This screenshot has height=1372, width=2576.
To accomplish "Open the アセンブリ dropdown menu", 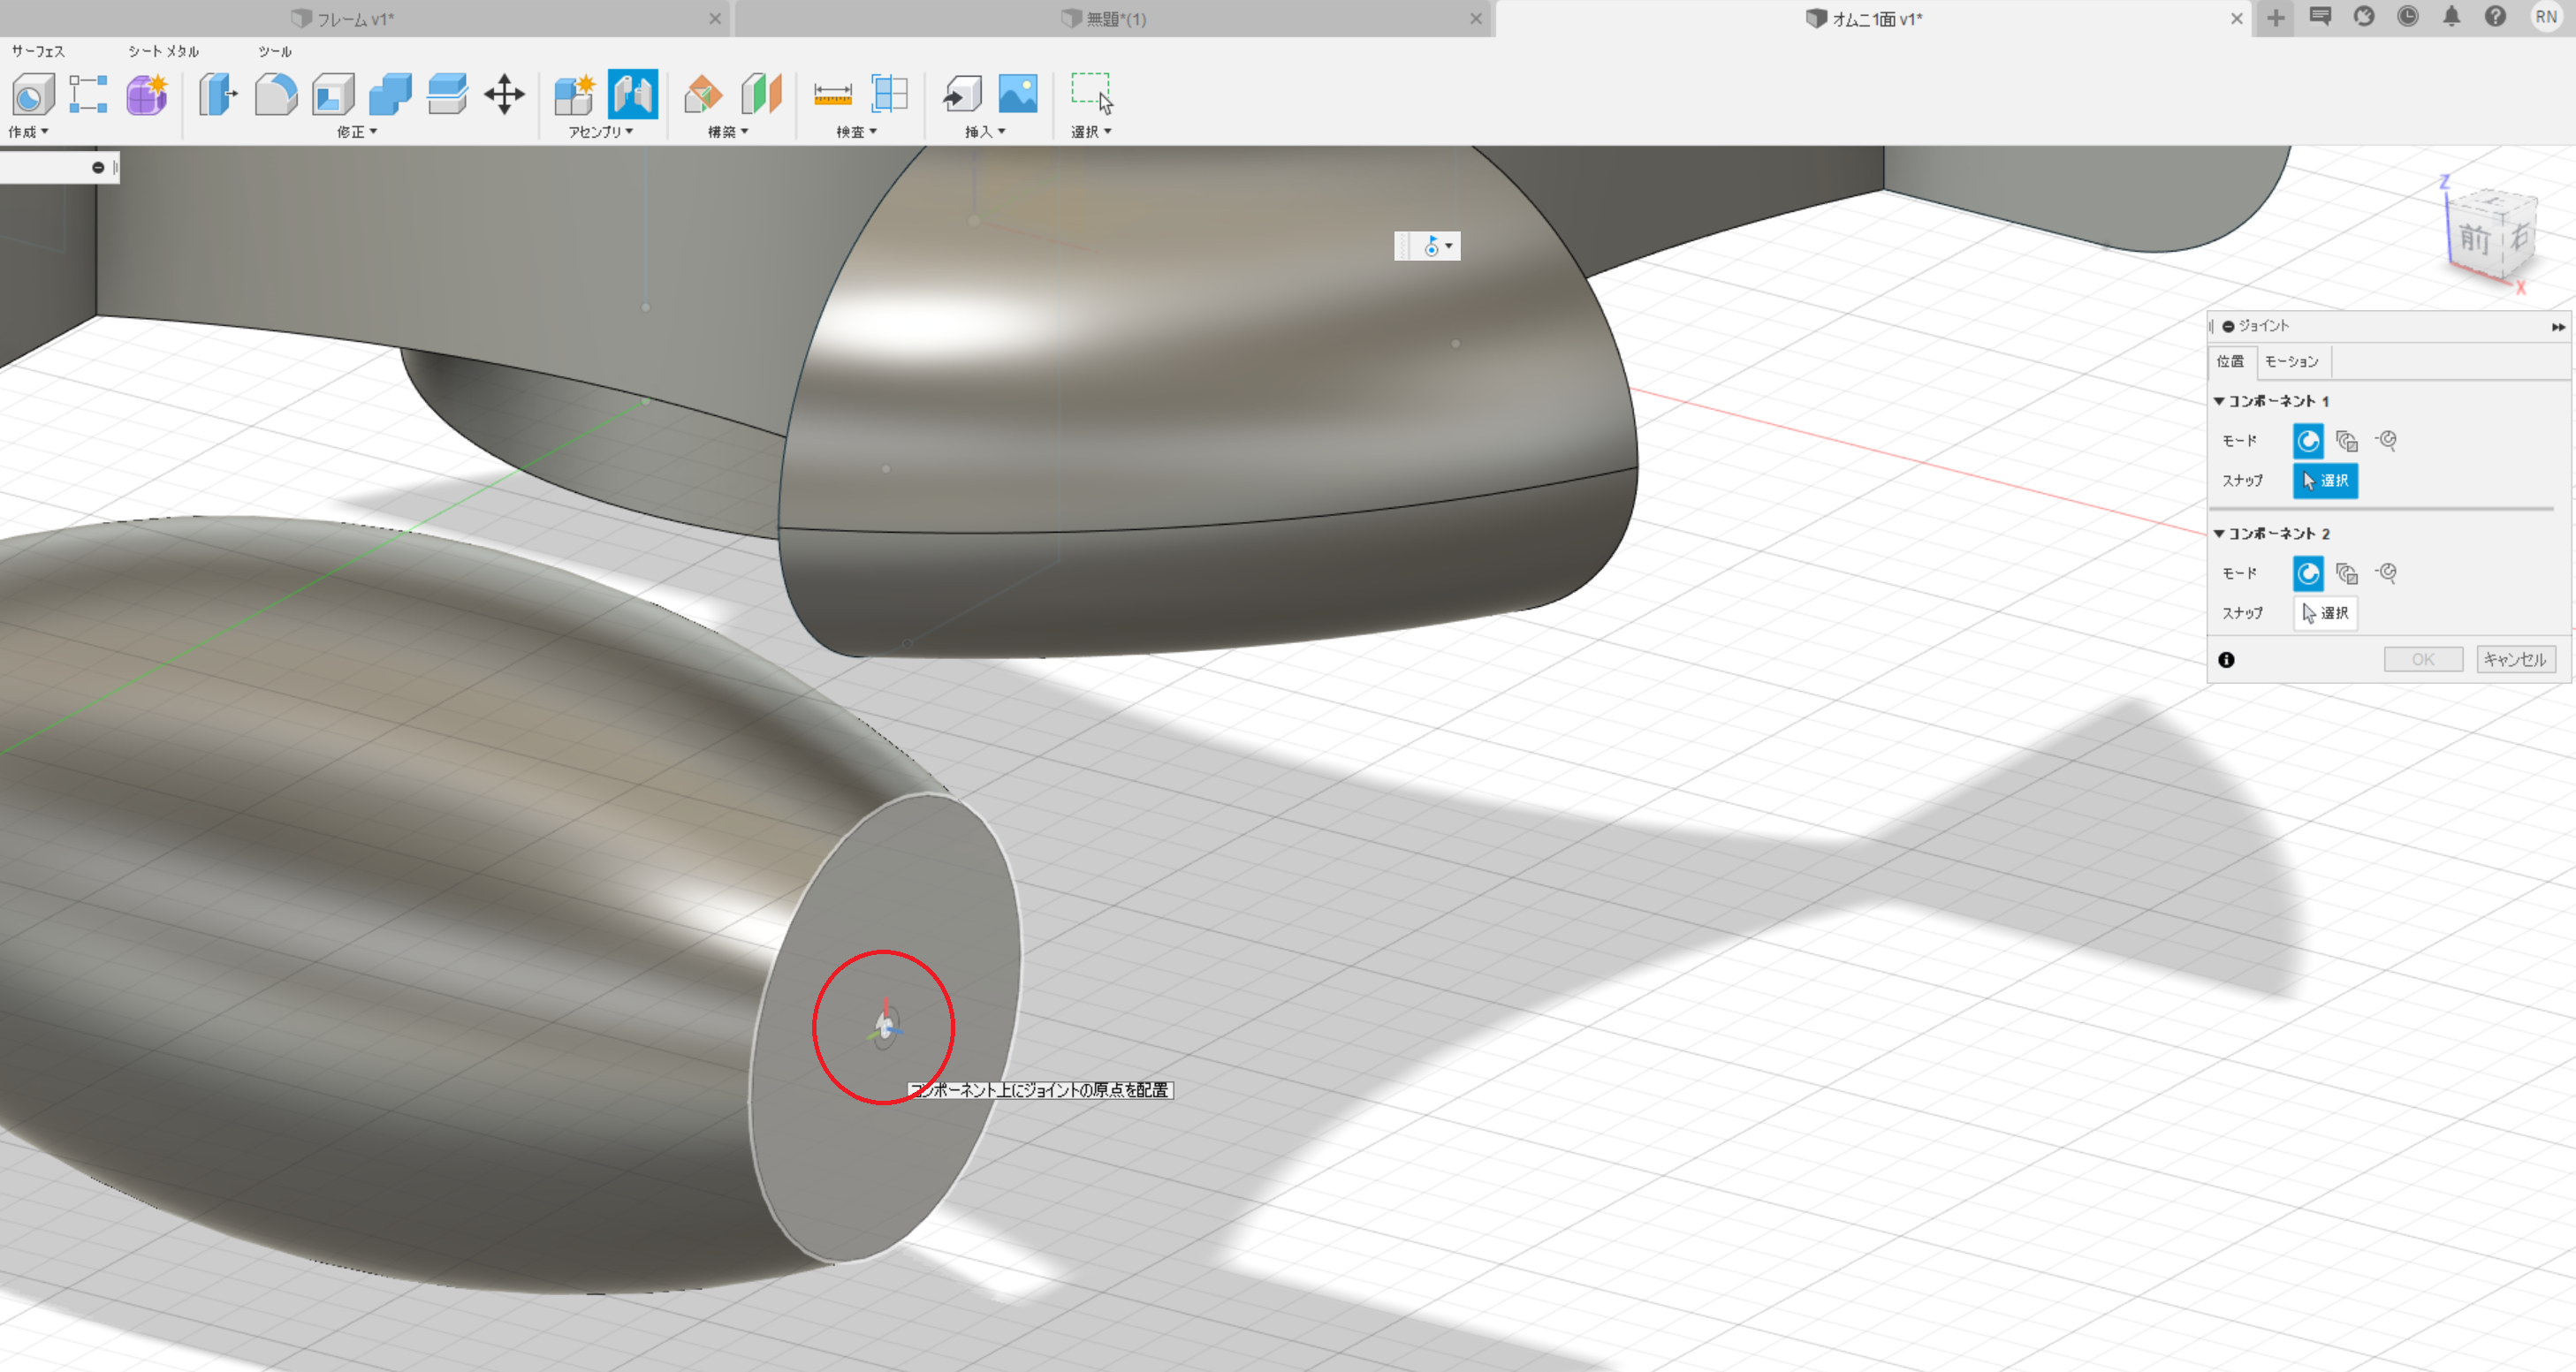I will tap(601, 132).
